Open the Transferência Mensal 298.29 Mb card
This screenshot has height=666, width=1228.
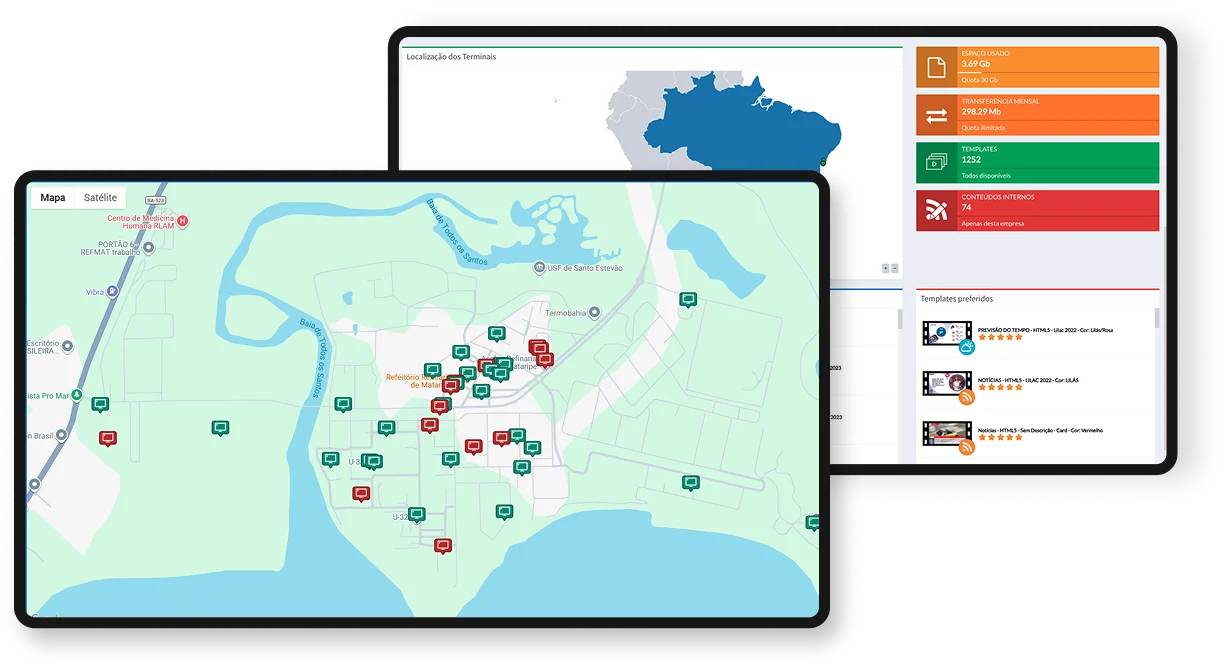click(x=1038, y=115)
